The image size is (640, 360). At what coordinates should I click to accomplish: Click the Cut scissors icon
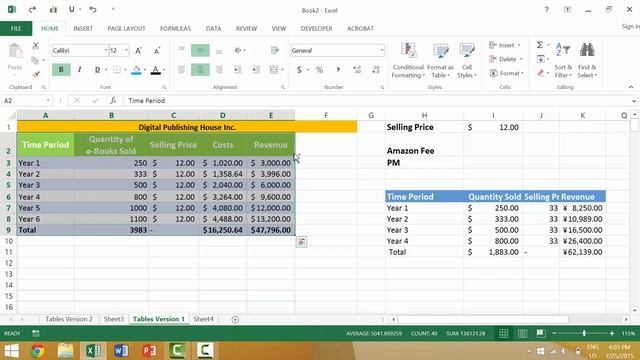point(36,46)
